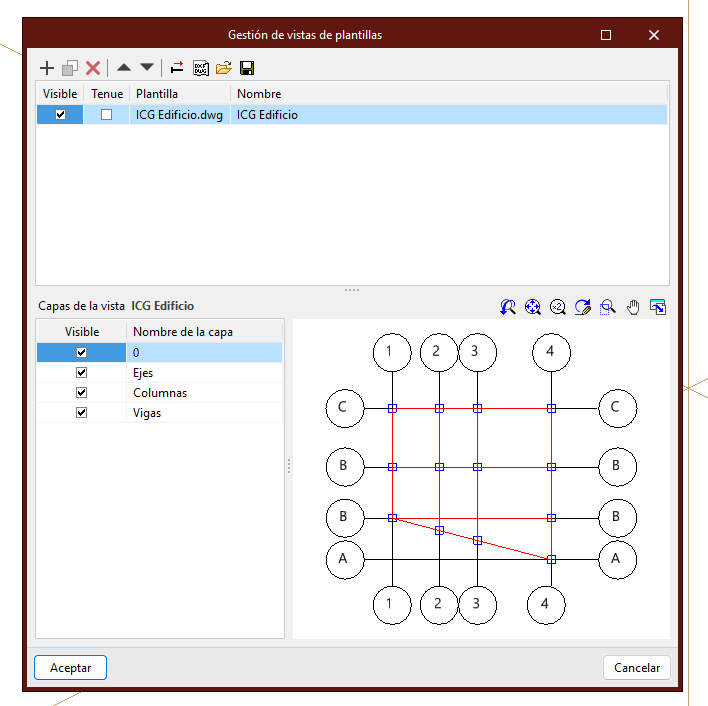Click the redraw view icon
Screen dimensions: 708x706
click(582, 307)
